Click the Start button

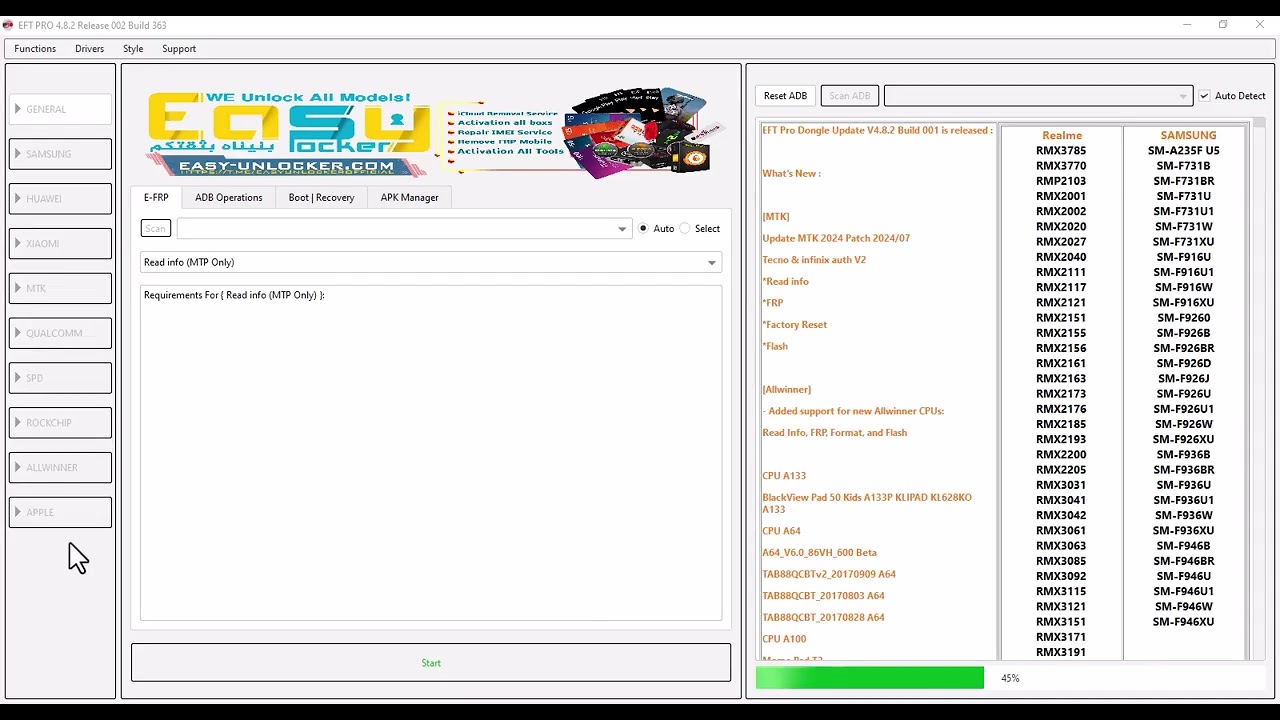(431, 663)
